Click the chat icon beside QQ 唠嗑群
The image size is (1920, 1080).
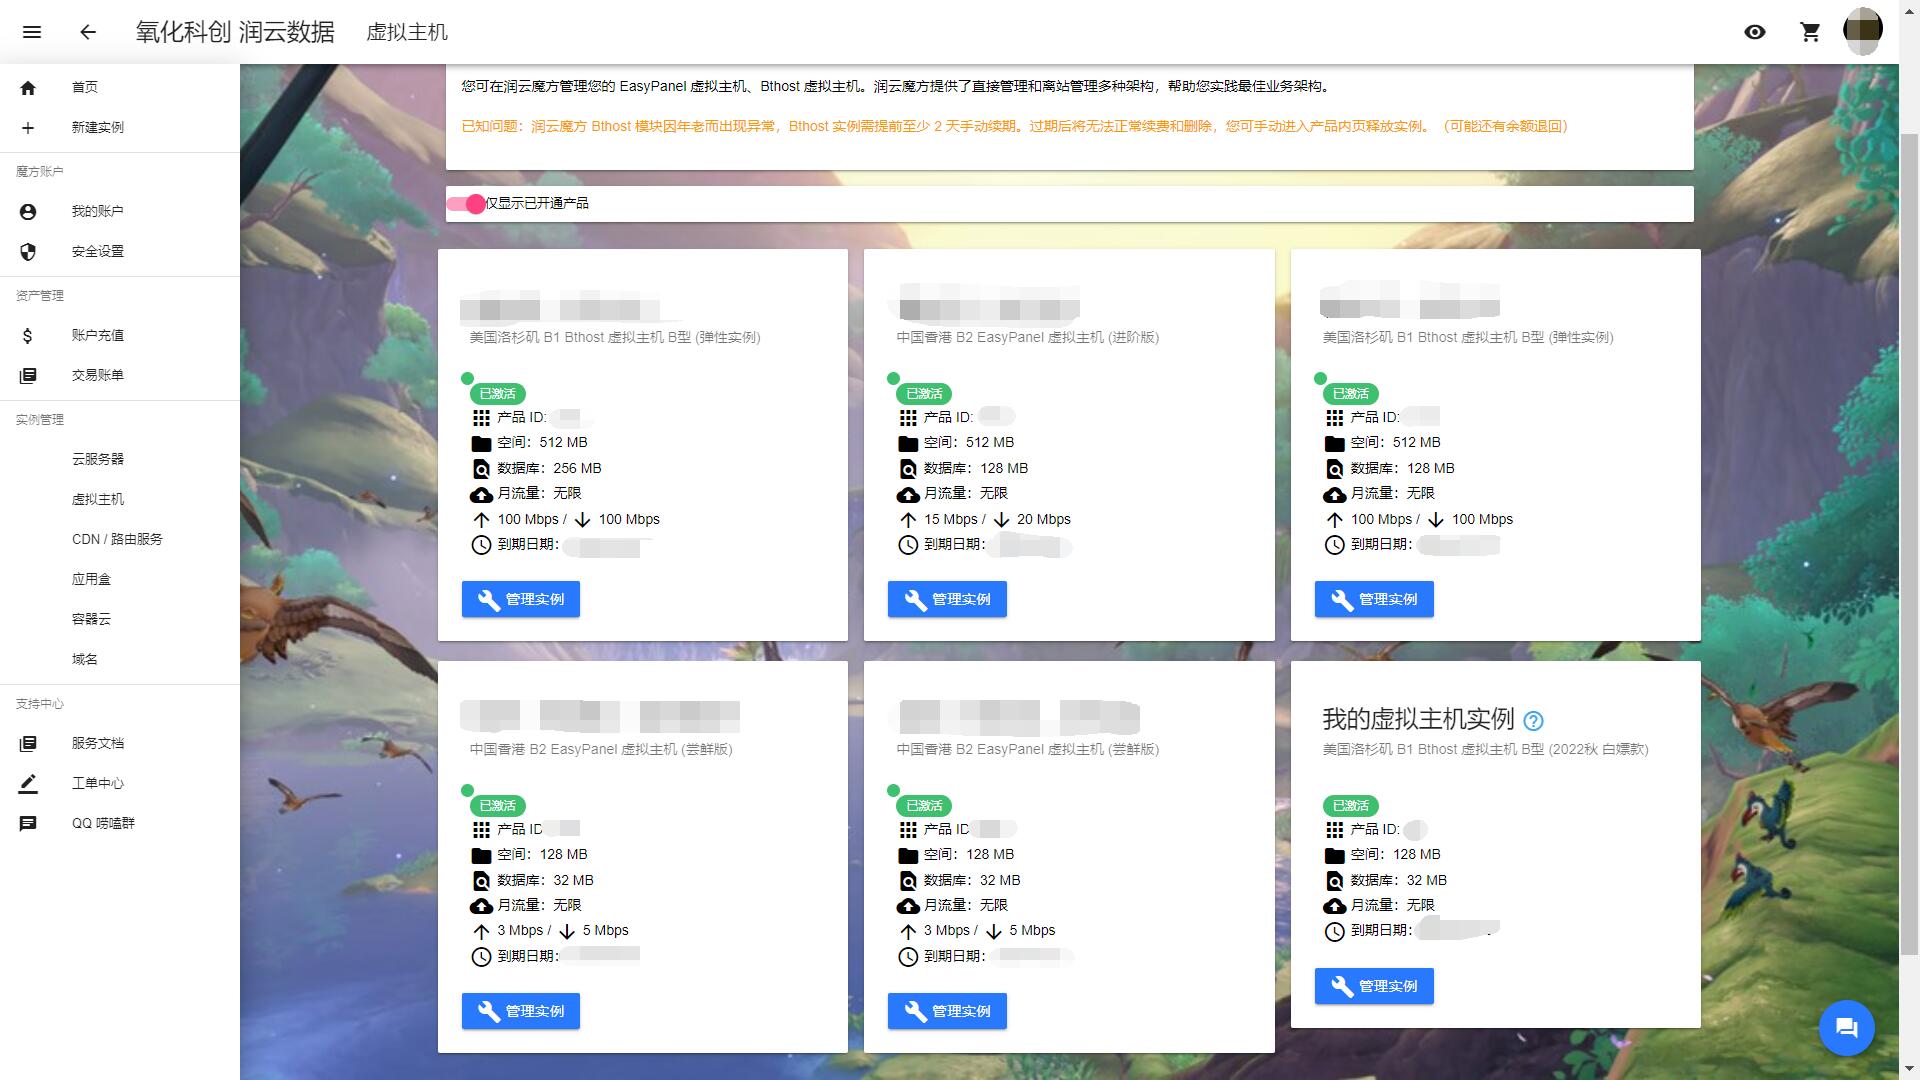pos(28,824)
